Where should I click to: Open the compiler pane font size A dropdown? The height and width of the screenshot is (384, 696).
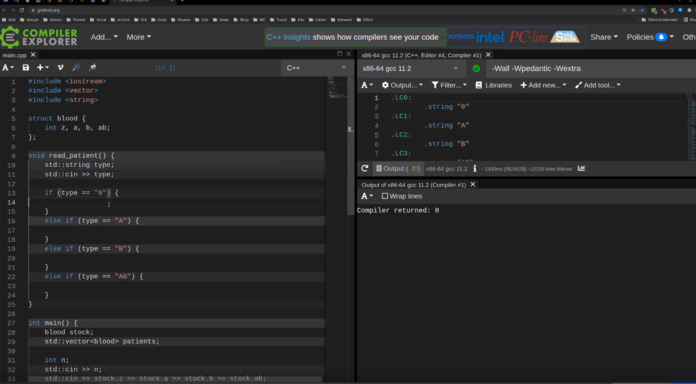(367, 85)
